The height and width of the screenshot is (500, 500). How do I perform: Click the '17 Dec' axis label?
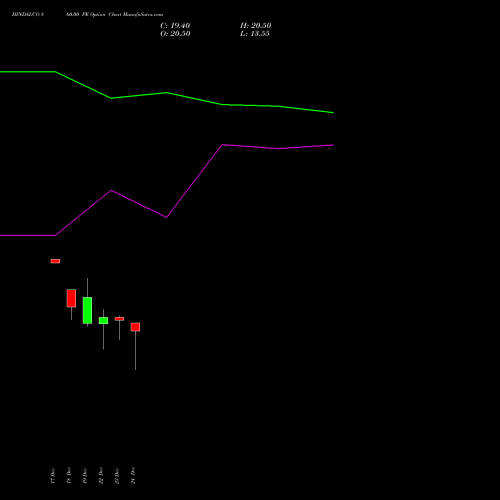(x=53, y=476)
